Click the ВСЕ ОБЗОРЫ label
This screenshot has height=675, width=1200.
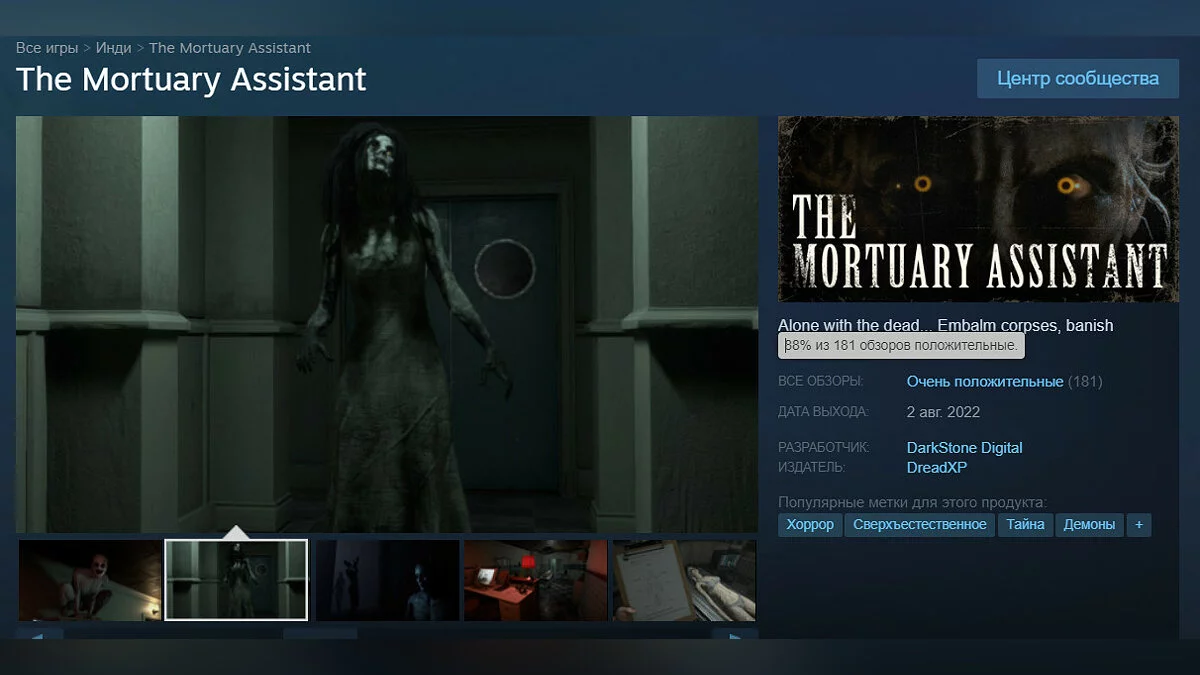coord(820,382)
